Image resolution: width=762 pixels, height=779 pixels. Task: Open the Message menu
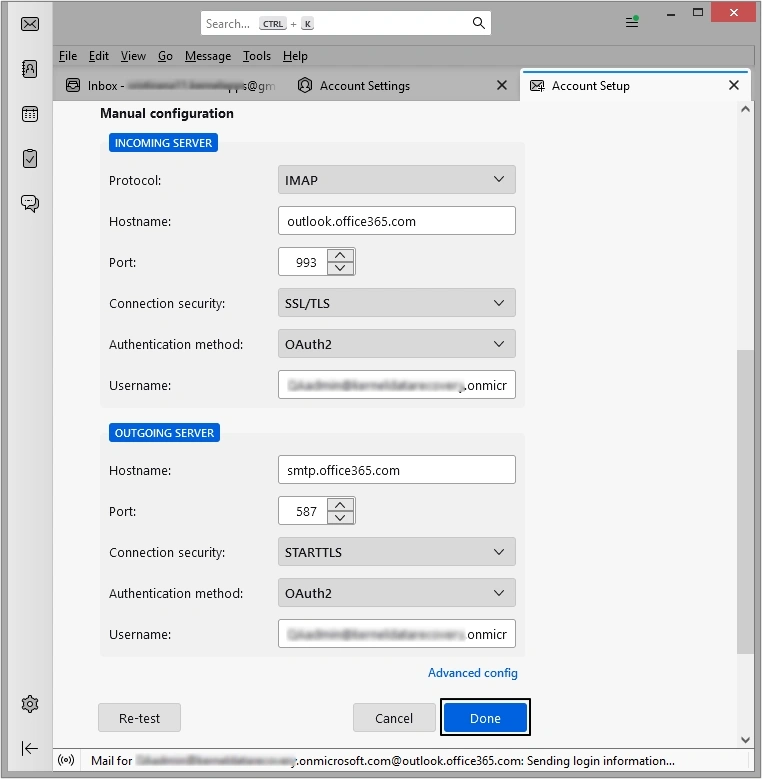tap(208, 56)
